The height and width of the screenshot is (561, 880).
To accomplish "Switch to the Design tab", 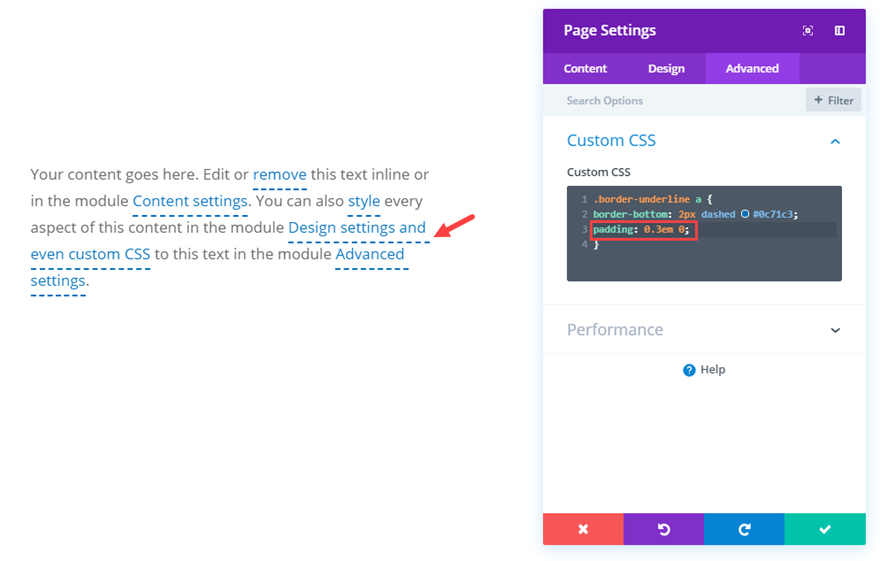I will pyautogui.click(x=666, y=68).
